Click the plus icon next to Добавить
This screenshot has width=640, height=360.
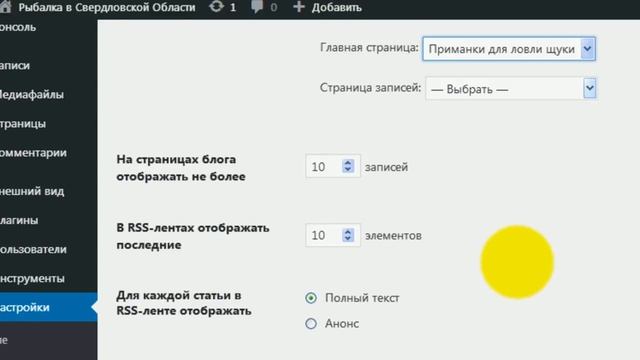(x=299, y=7)
